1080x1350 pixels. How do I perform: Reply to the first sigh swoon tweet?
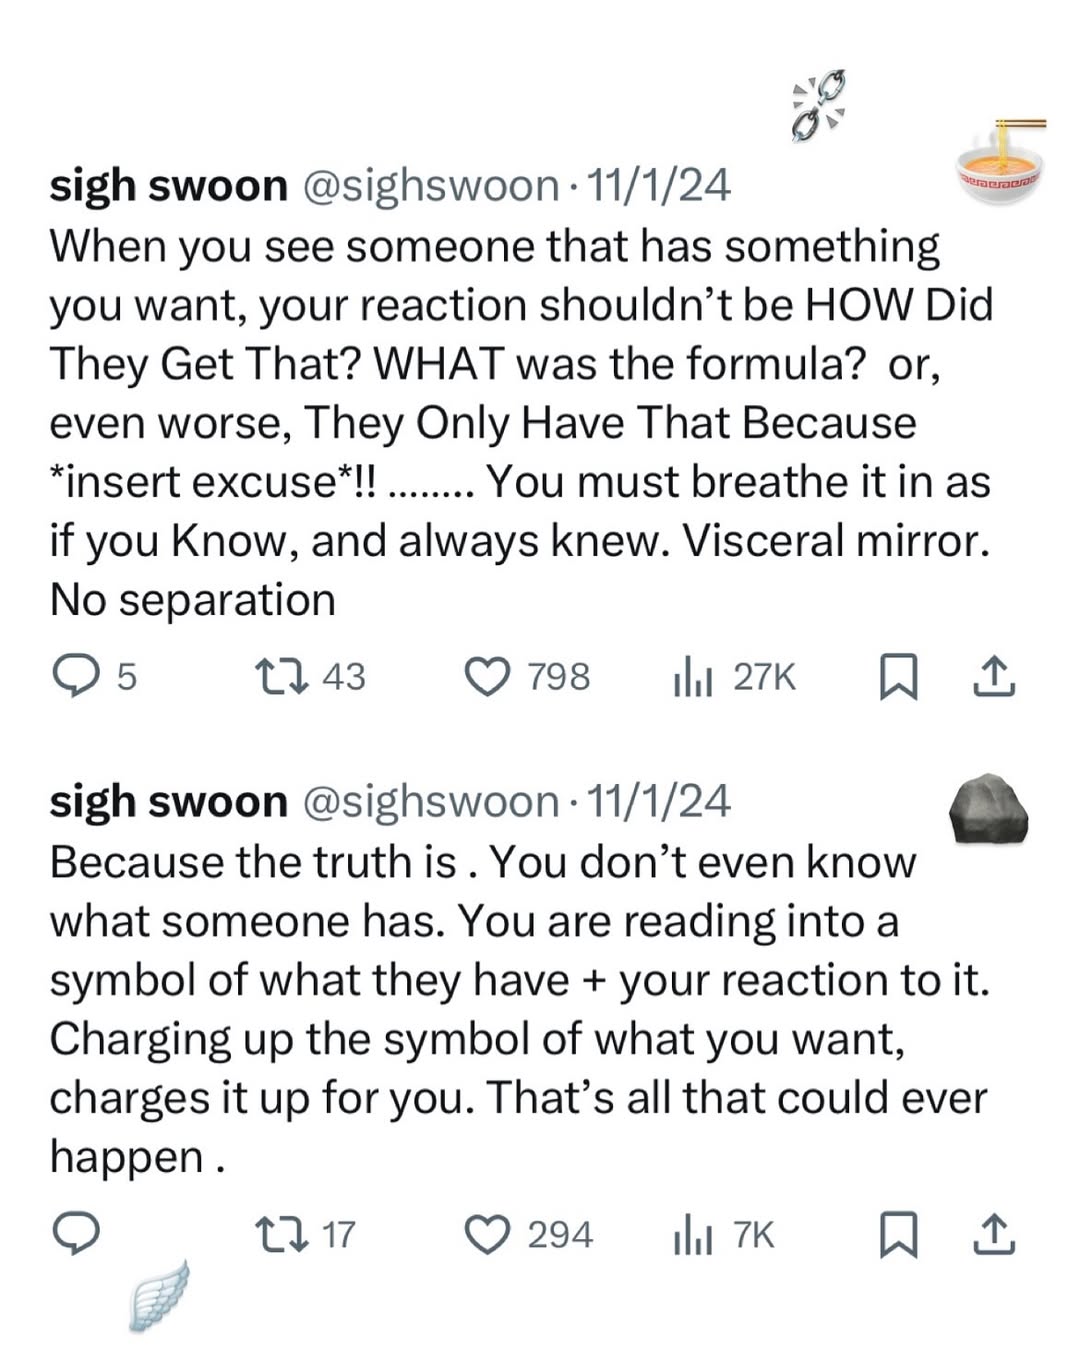coord(74,677)
